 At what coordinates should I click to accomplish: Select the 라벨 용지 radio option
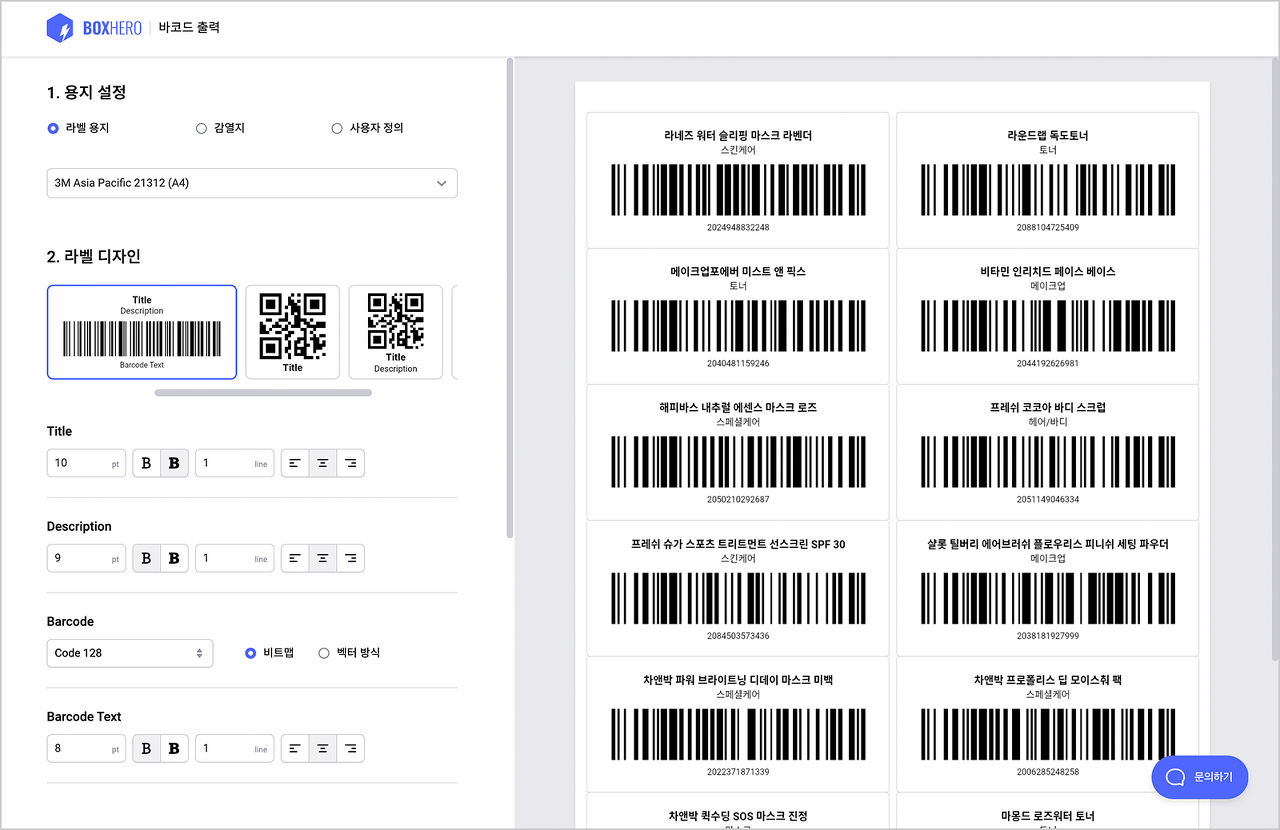point(53,128)
